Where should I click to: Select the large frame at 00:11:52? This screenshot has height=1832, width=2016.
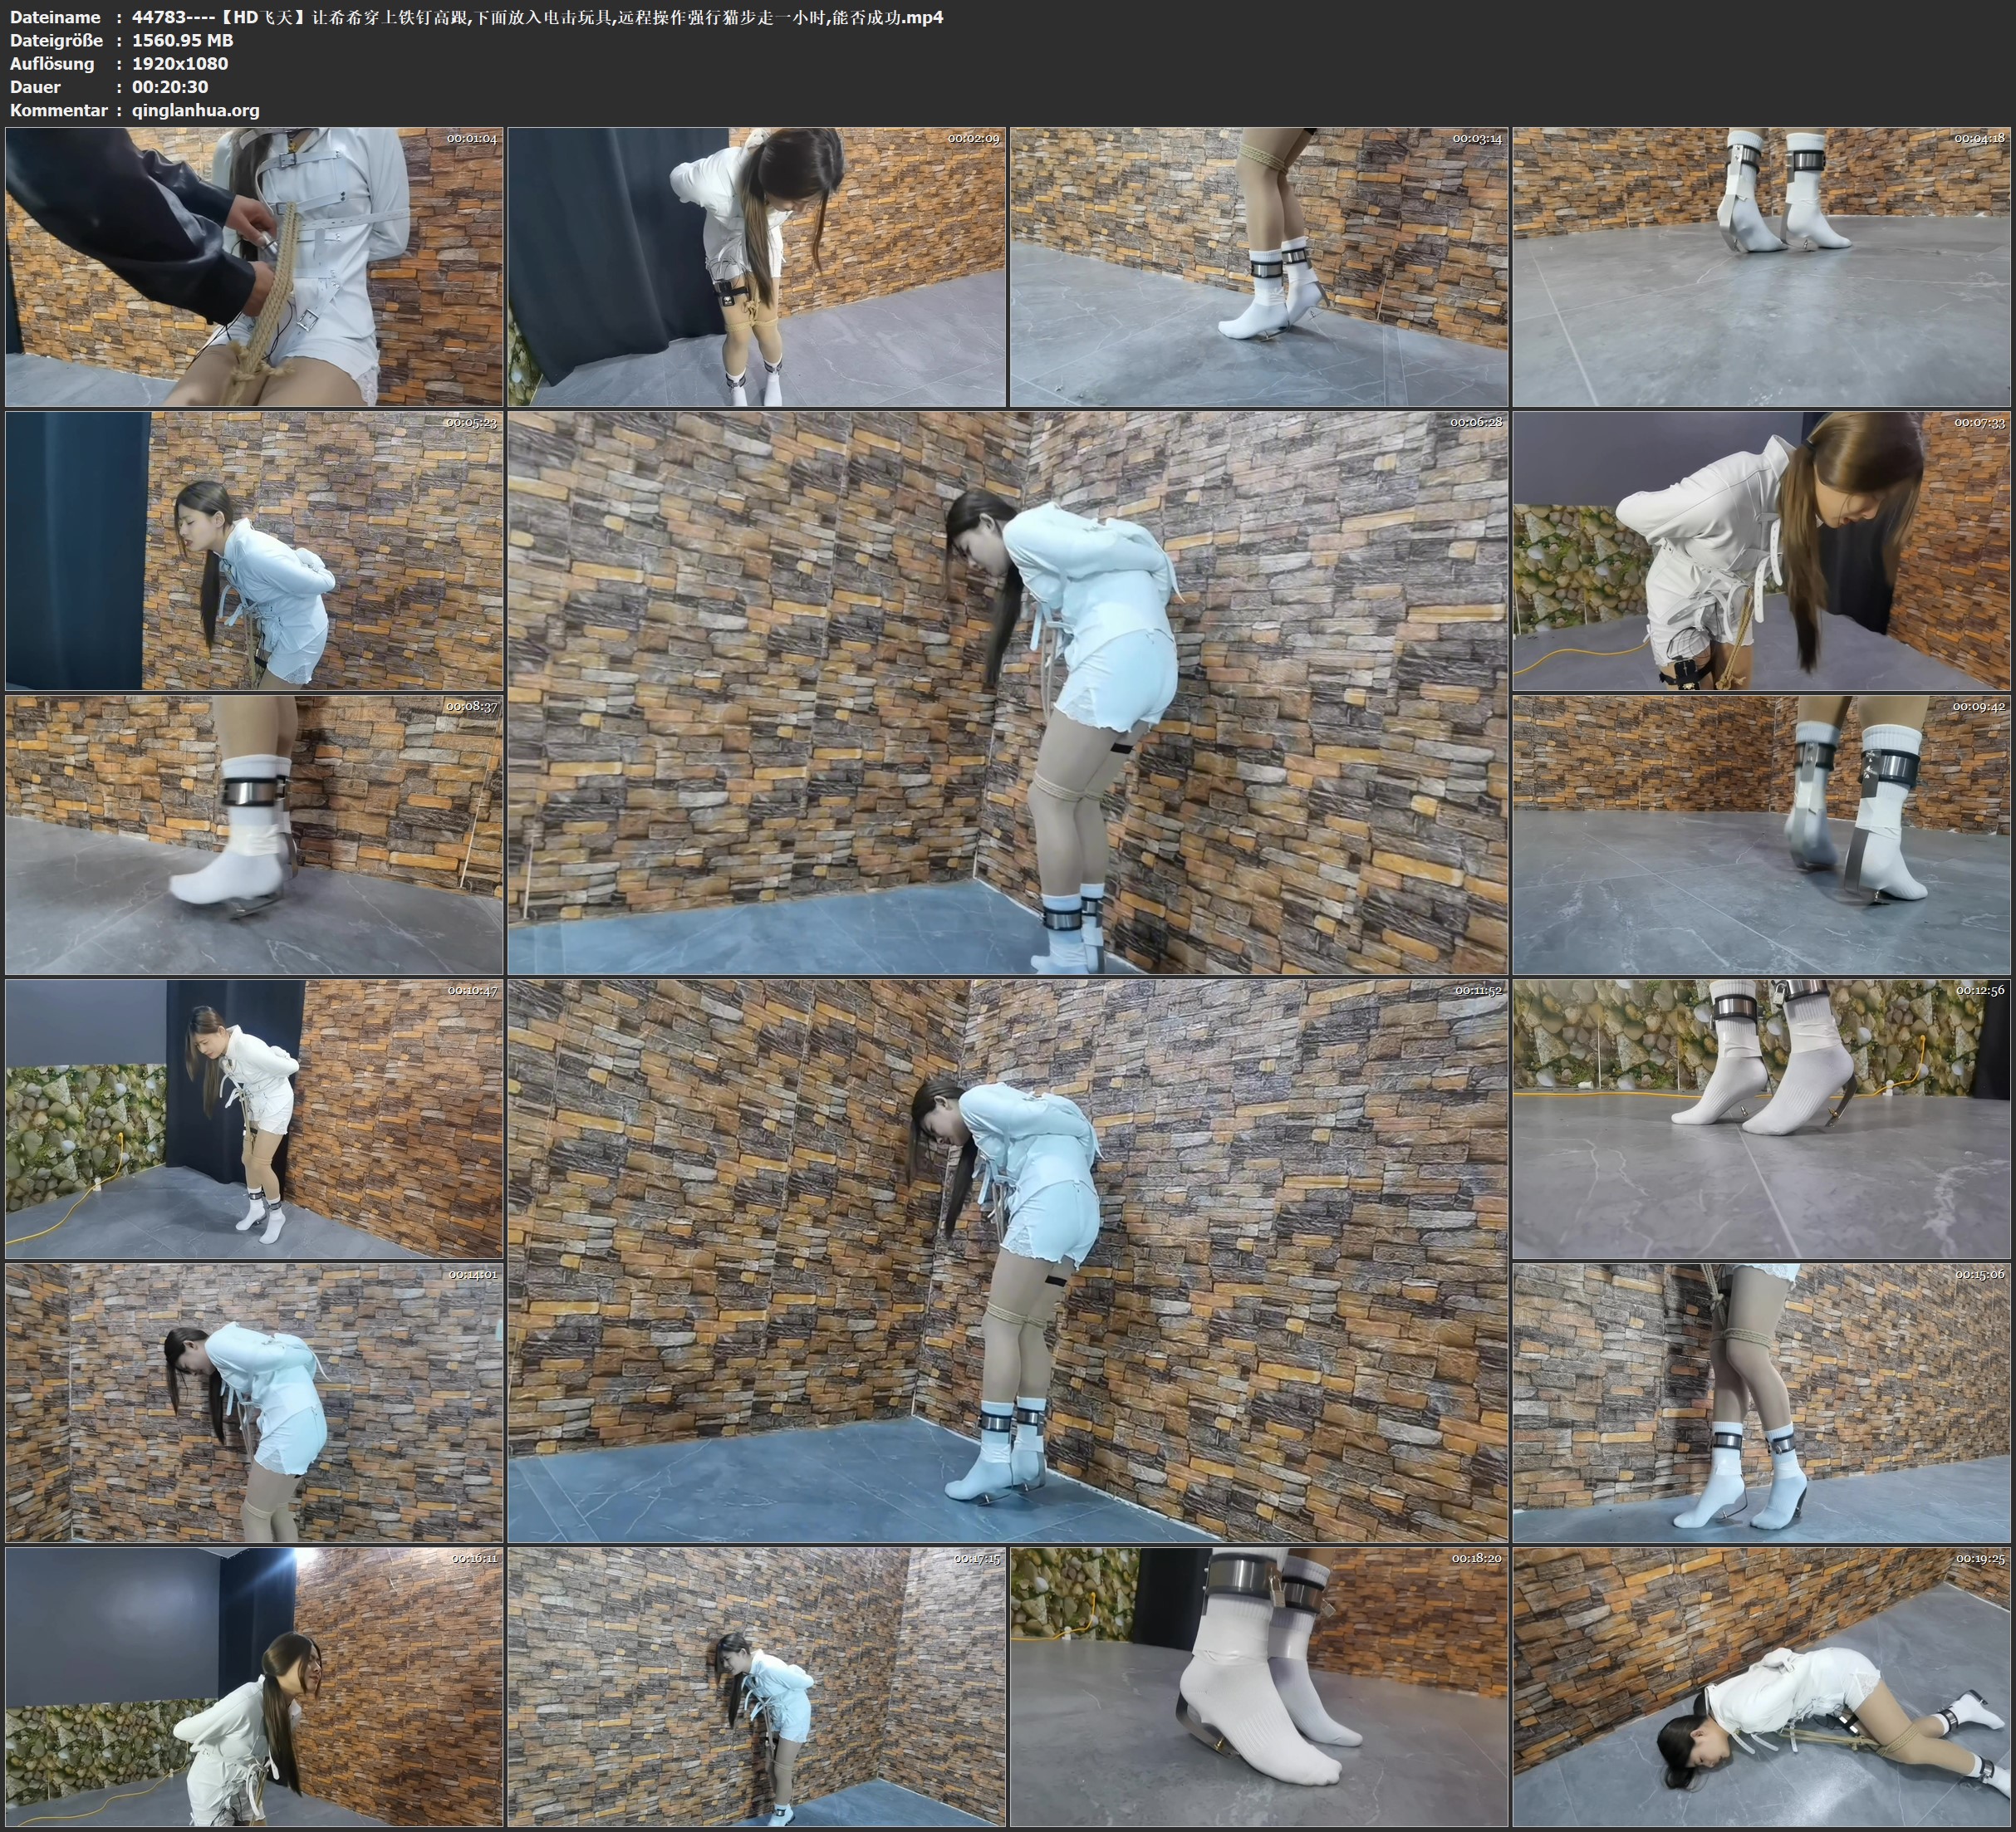pyautogui.click(x=1007, y=1261)
